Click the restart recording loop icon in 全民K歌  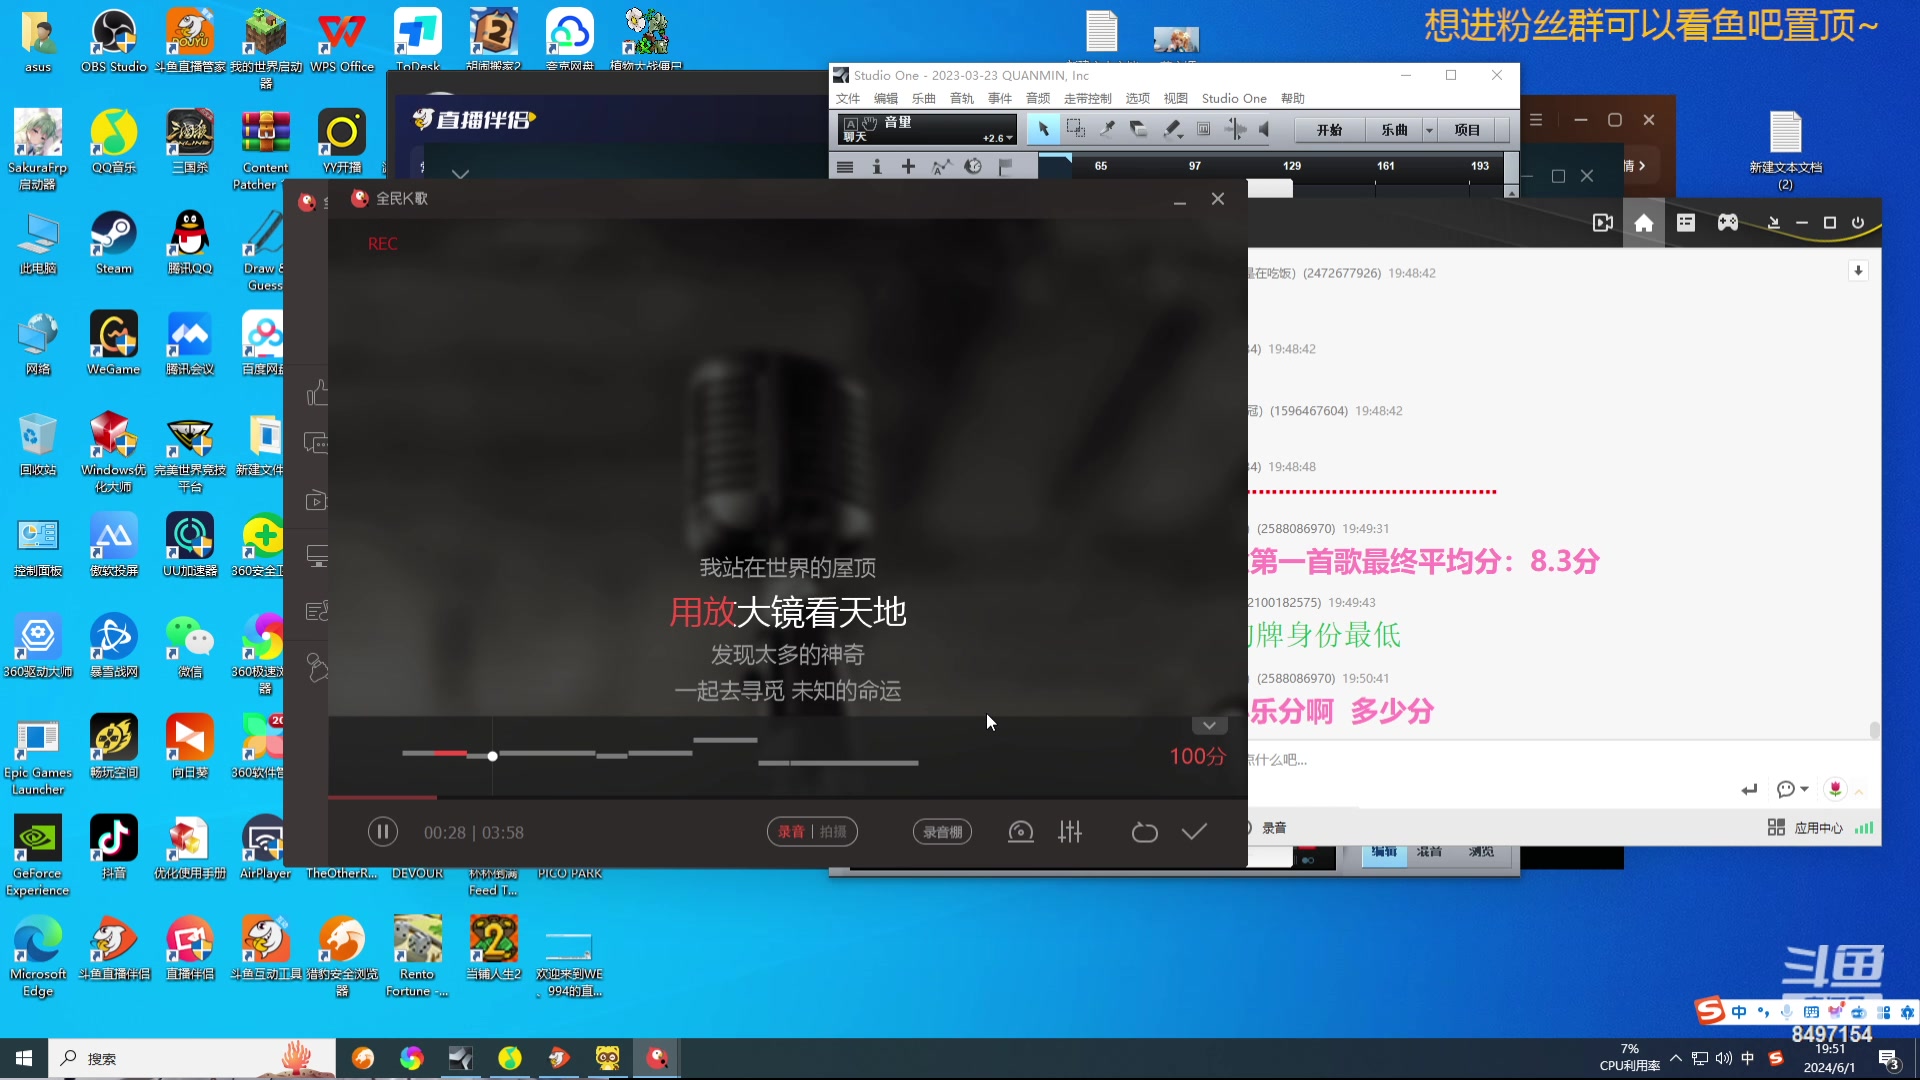coord(1145,832)
